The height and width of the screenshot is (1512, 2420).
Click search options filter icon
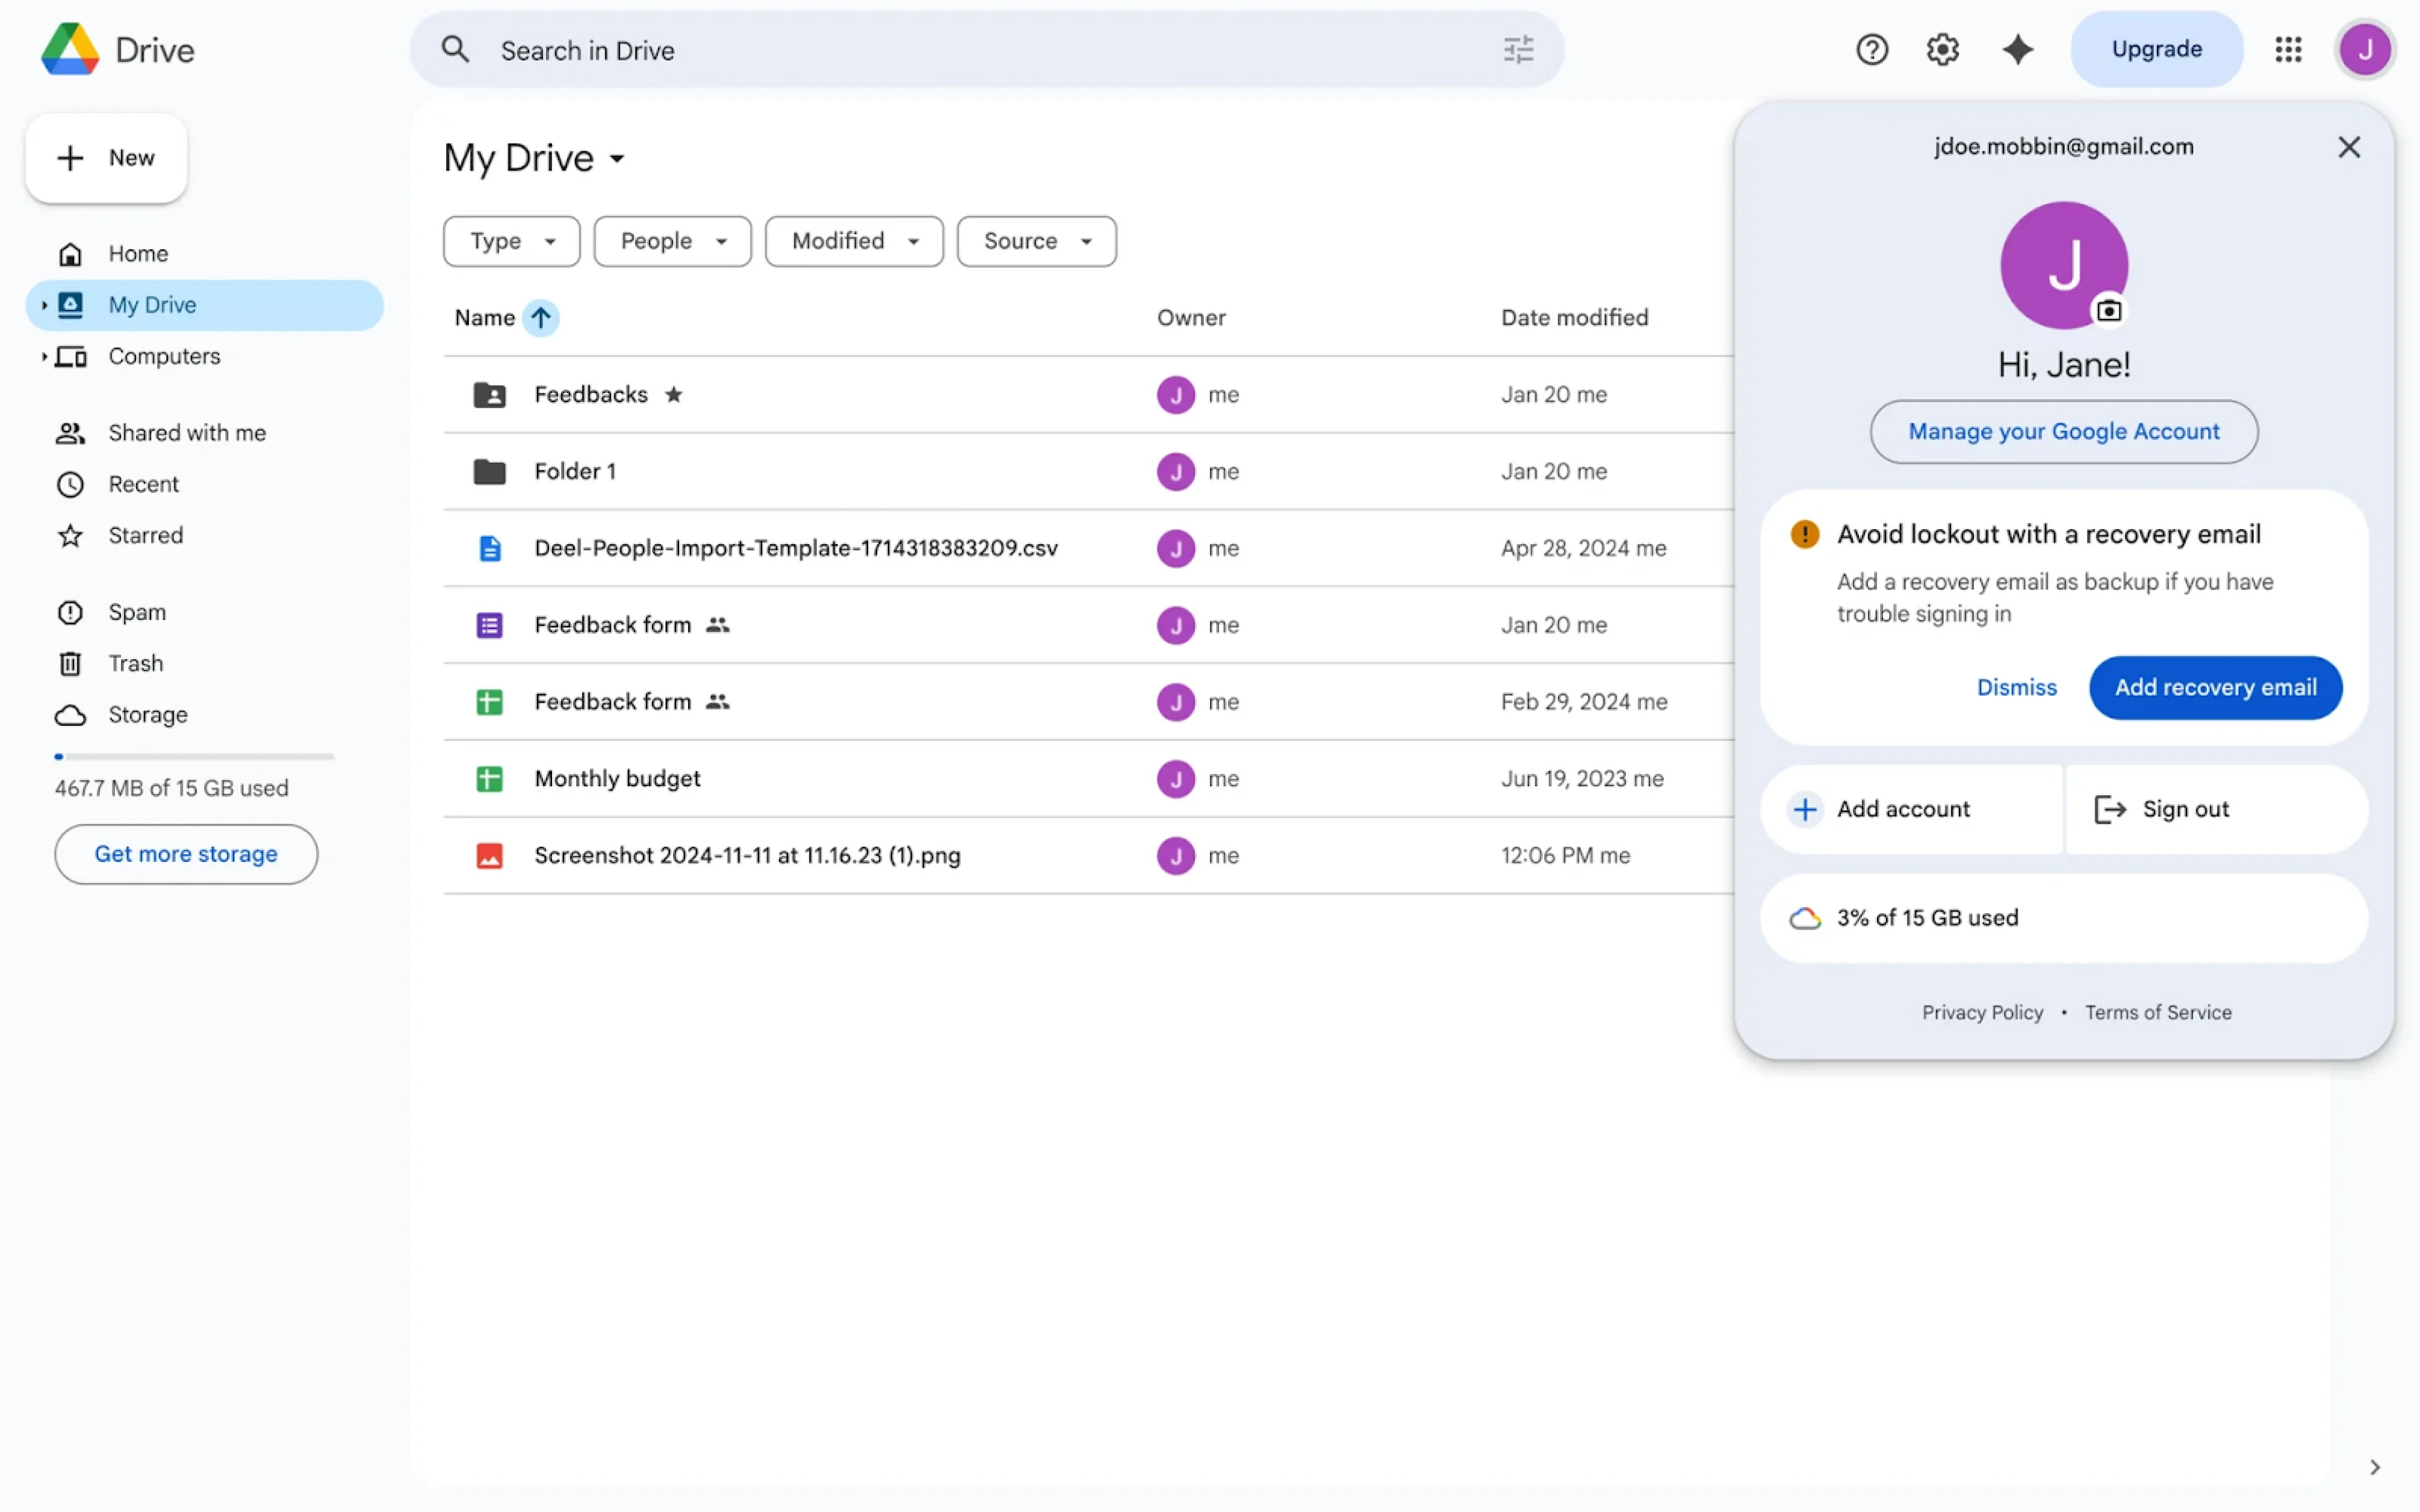(1518, 49)
